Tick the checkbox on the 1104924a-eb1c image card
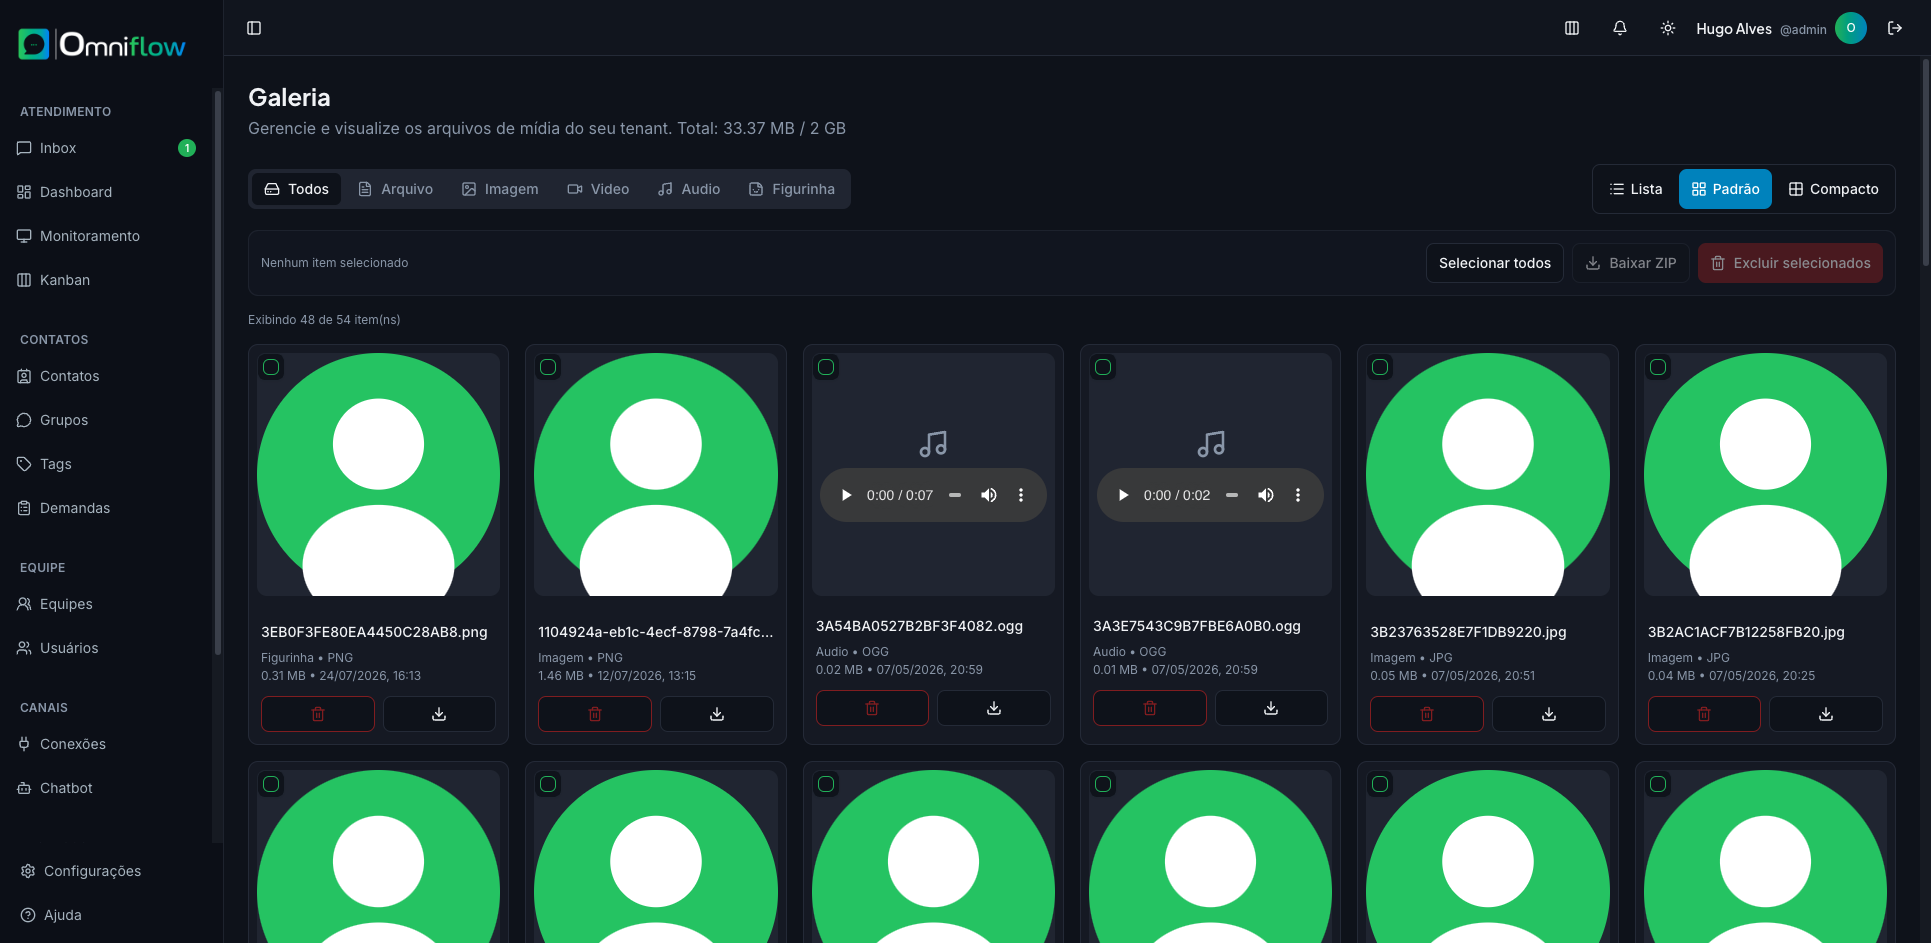The height and width of the screenshot is (943, 1931). tap(548, 367)
